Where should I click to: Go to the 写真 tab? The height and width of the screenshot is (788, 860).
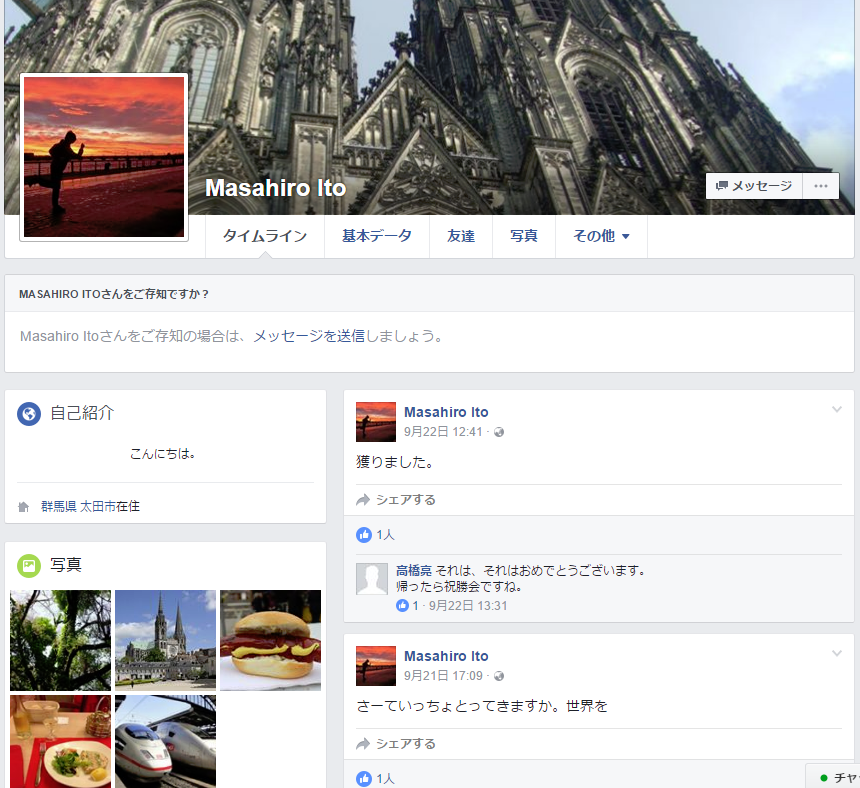coord(524,236)
